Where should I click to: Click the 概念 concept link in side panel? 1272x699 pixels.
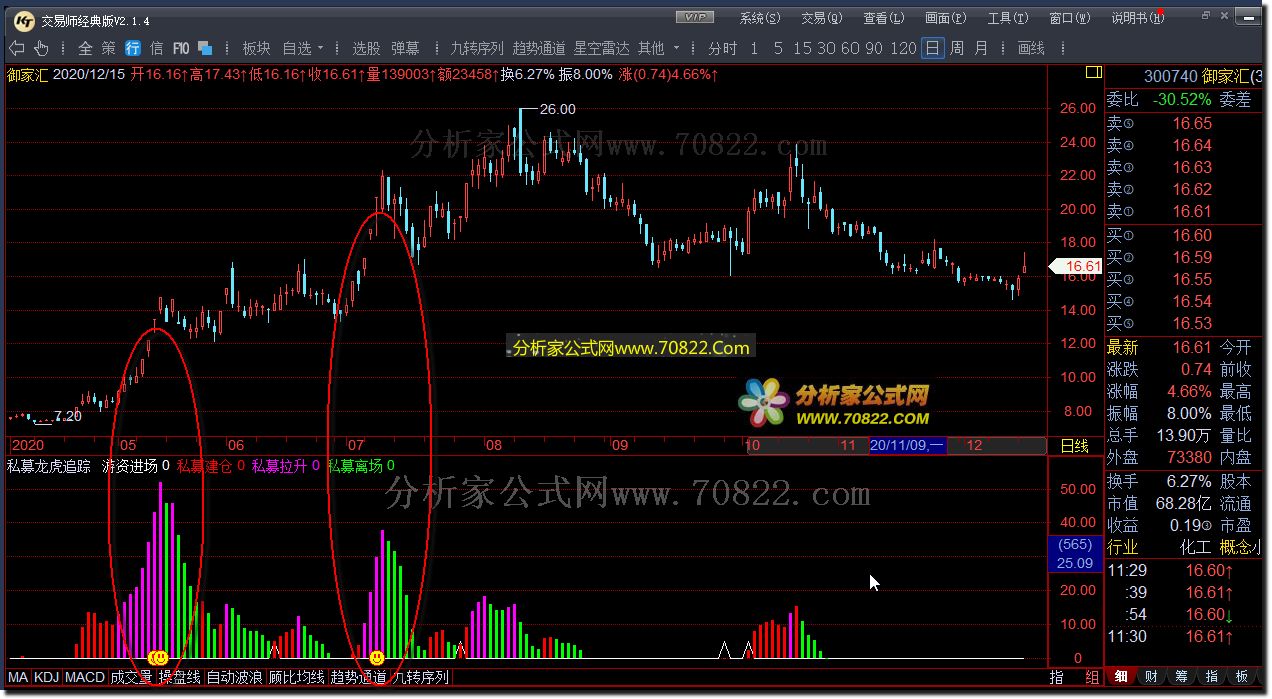[1241, 547]
